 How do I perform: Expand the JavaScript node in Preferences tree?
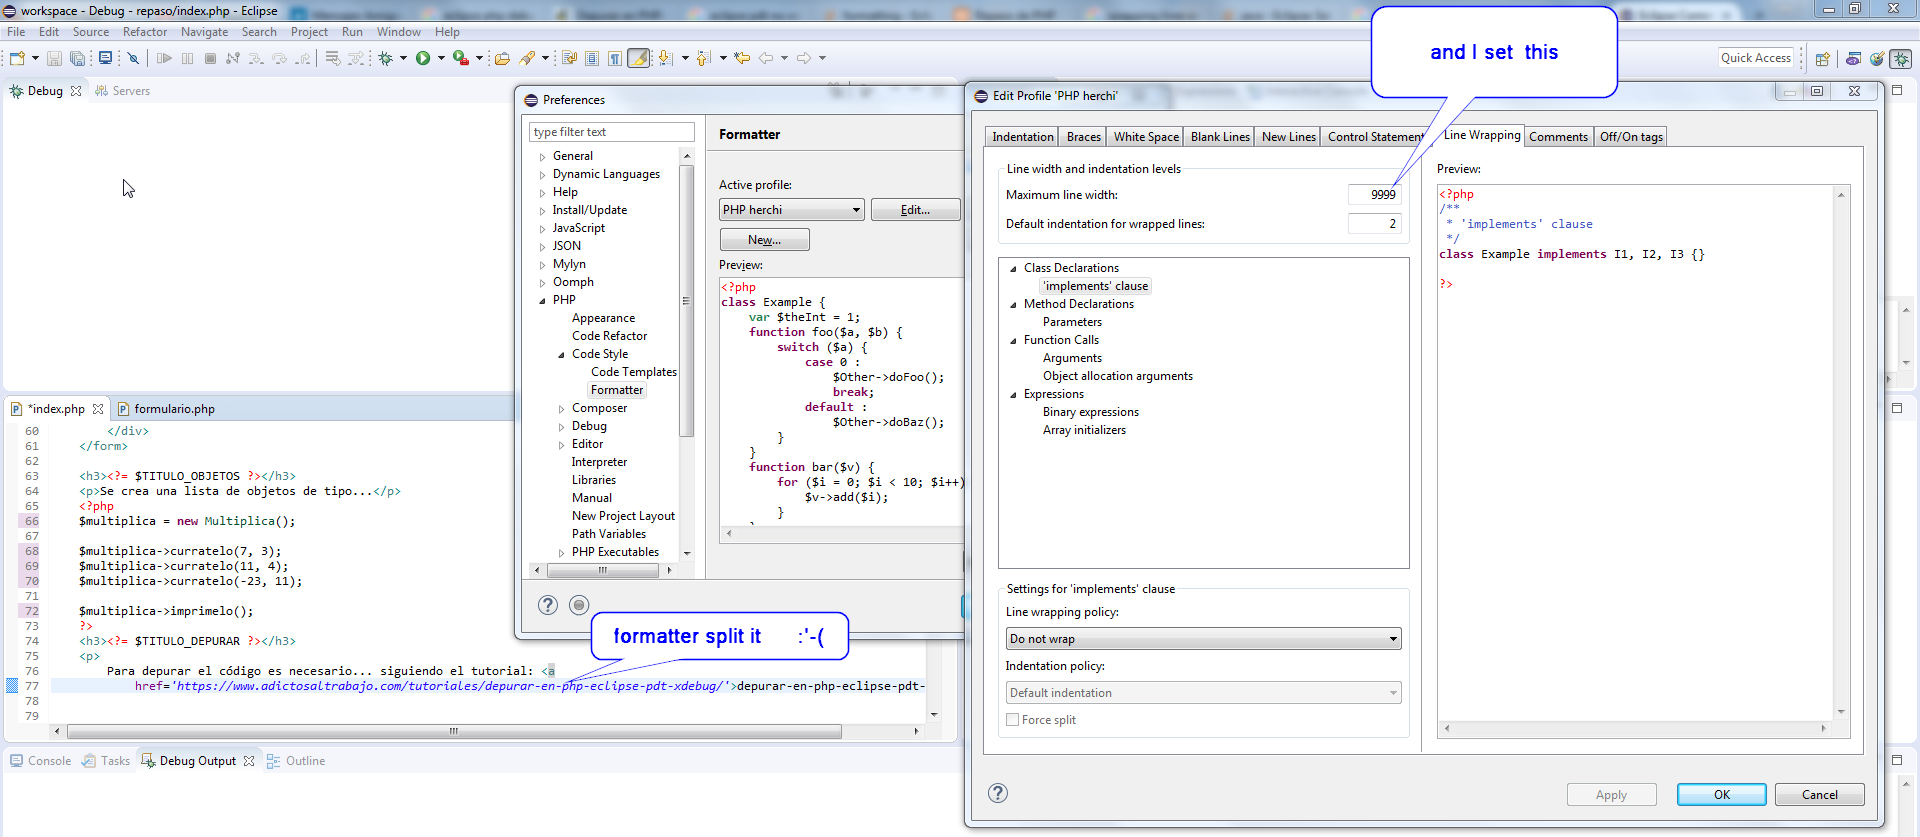[543, 228]
